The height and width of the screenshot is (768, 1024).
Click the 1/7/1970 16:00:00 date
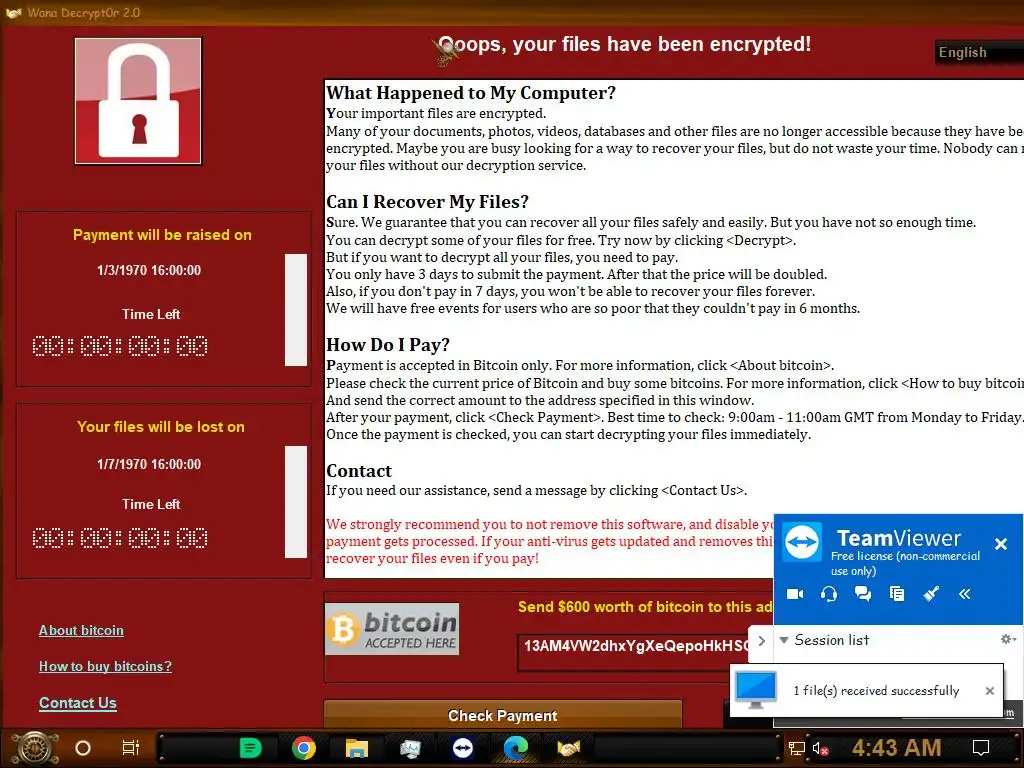149,464
